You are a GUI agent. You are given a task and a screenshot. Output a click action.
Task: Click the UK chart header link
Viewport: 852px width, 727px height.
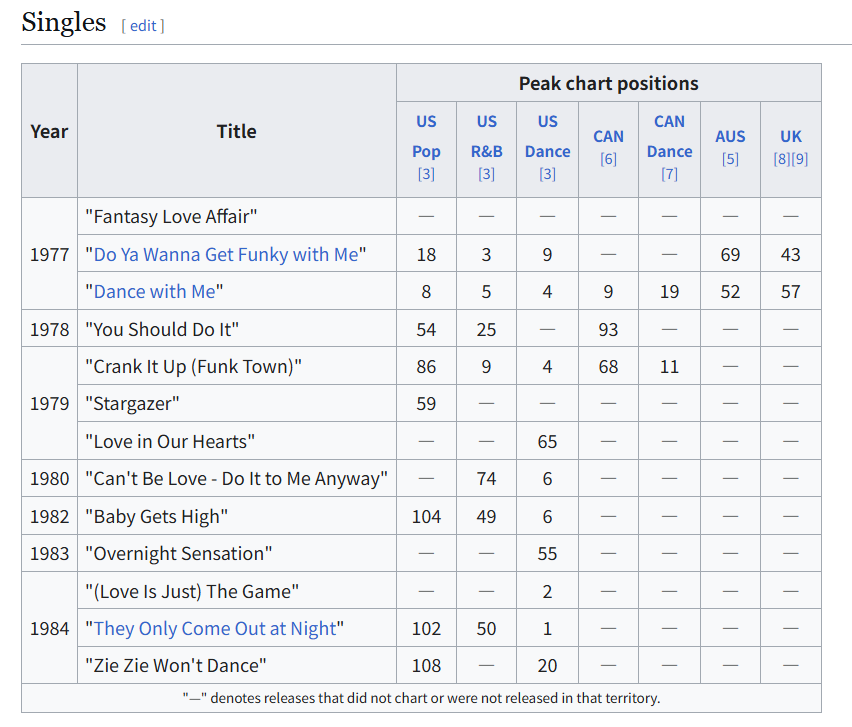tap(791, 136)
